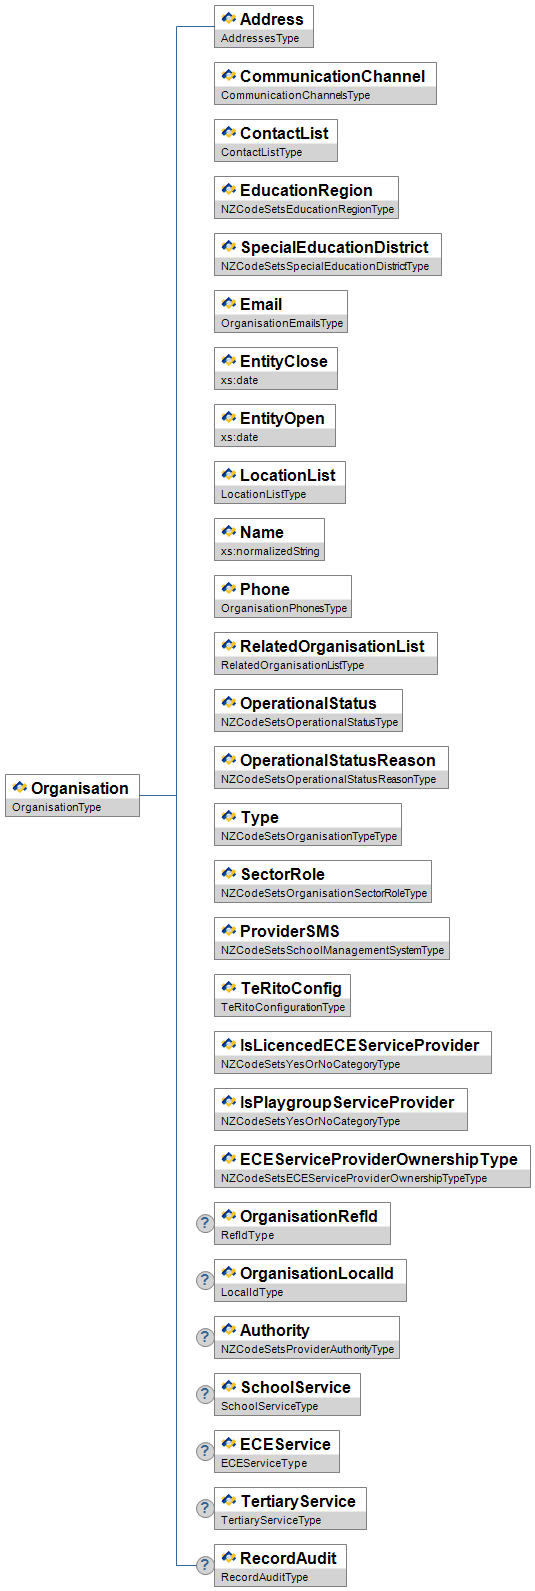Open the AddressesType type link
Screen dimensions: 535x1591
click(x=260, y=38)
